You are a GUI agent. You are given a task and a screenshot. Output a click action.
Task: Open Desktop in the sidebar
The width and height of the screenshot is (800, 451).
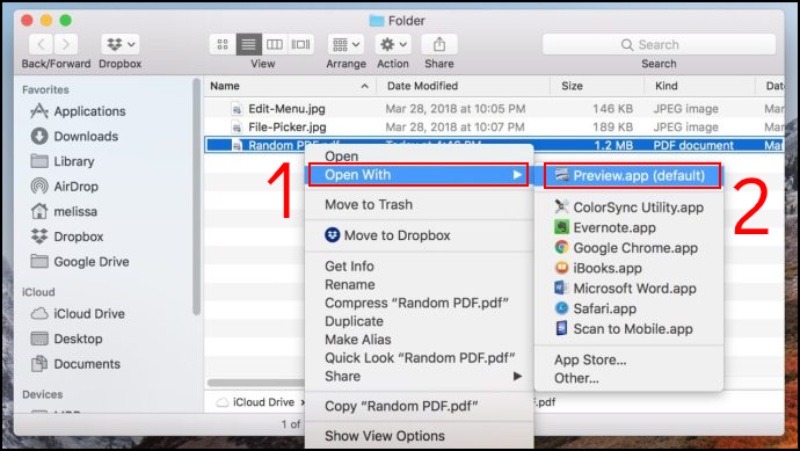click(x=66, y=339)
